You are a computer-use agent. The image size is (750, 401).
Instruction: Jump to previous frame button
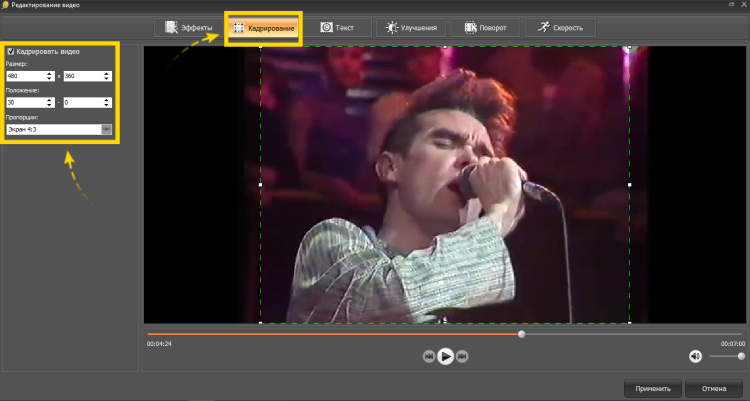tap(429, 356)
